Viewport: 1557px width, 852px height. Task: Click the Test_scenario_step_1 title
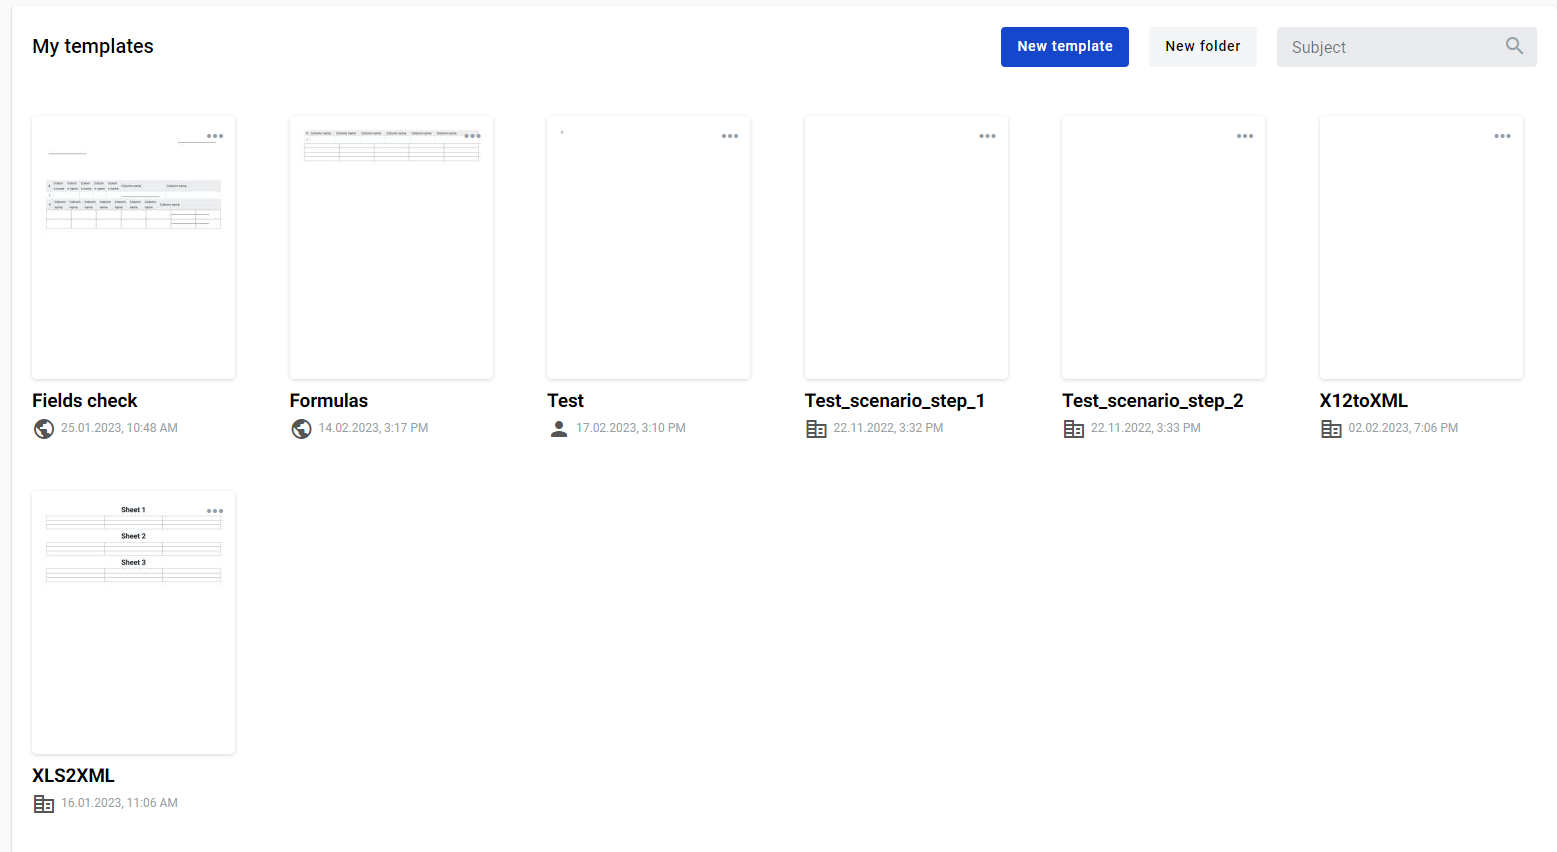tap(894, 401)
